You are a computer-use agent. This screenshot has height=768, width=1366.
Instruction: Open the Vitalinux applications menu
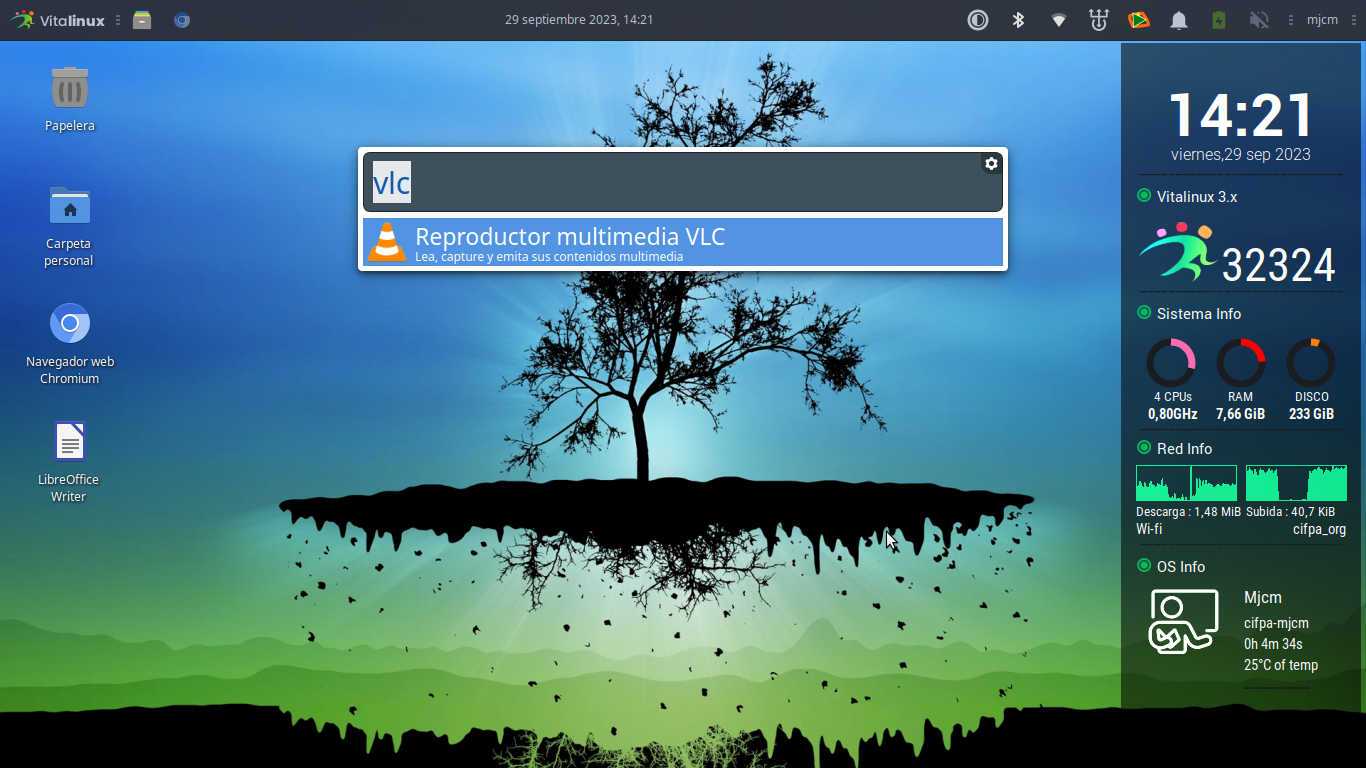point(57,20)
